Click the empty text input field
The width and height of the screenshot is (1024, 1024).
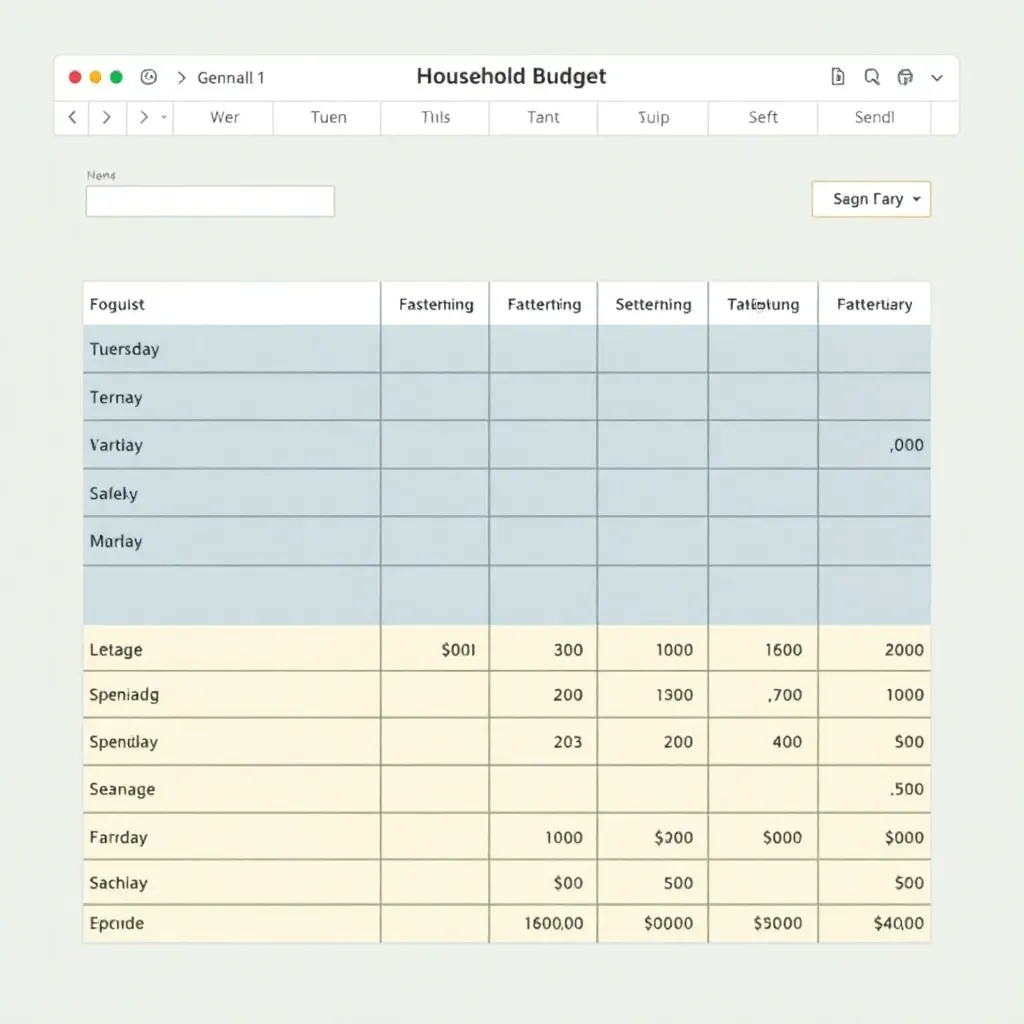coord(210,201)
